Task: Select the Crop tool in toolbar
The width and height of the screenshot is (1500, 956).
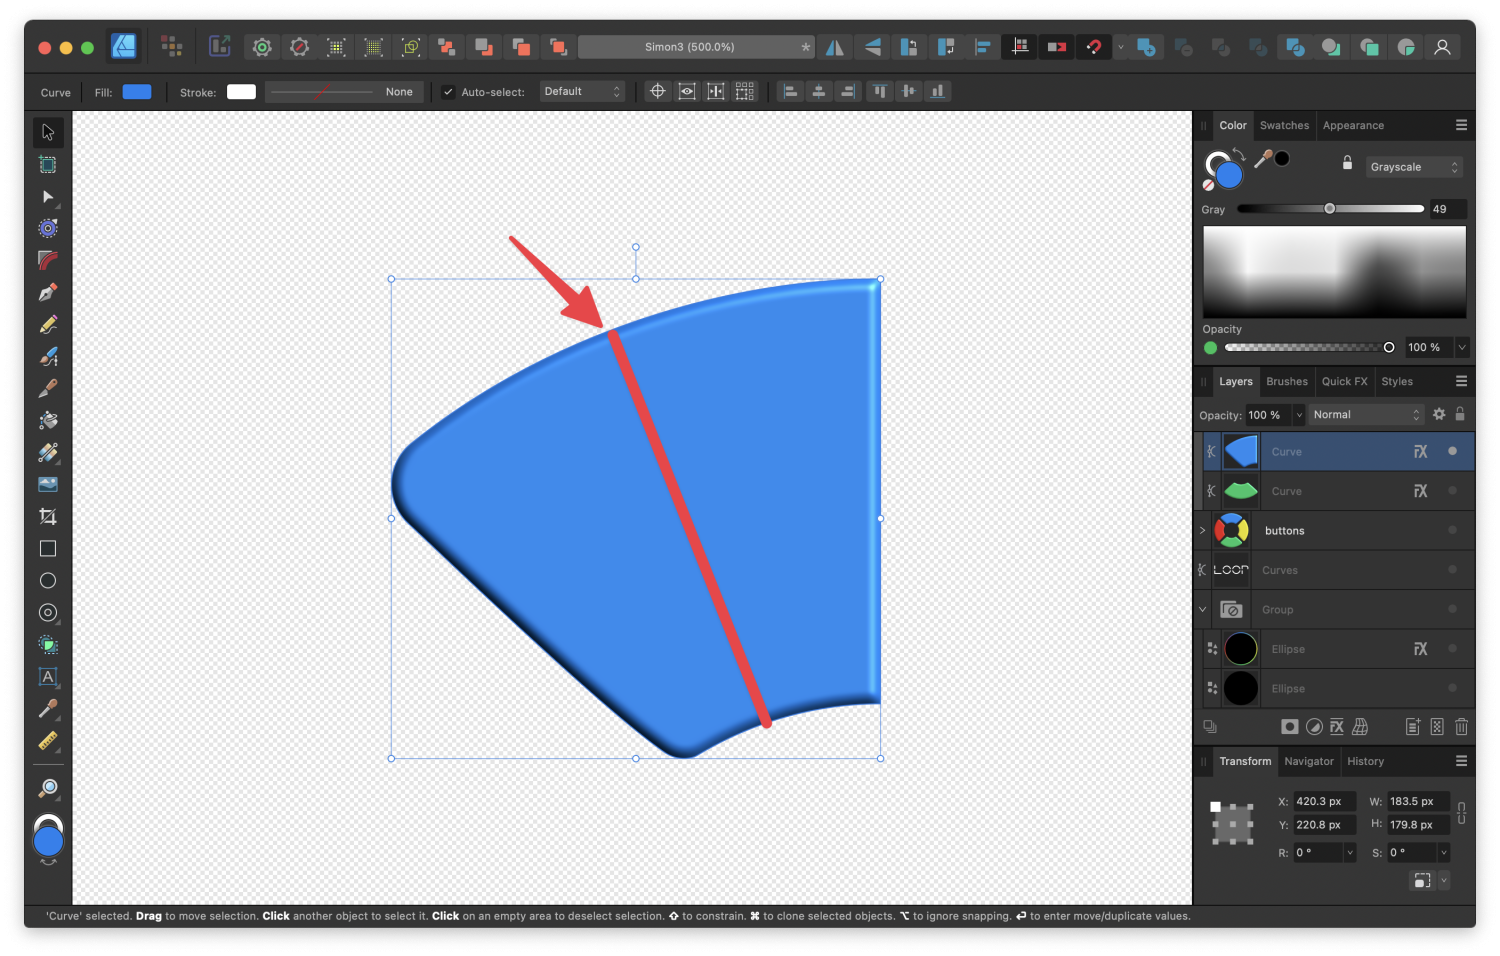Action: (x=47, y=516)
